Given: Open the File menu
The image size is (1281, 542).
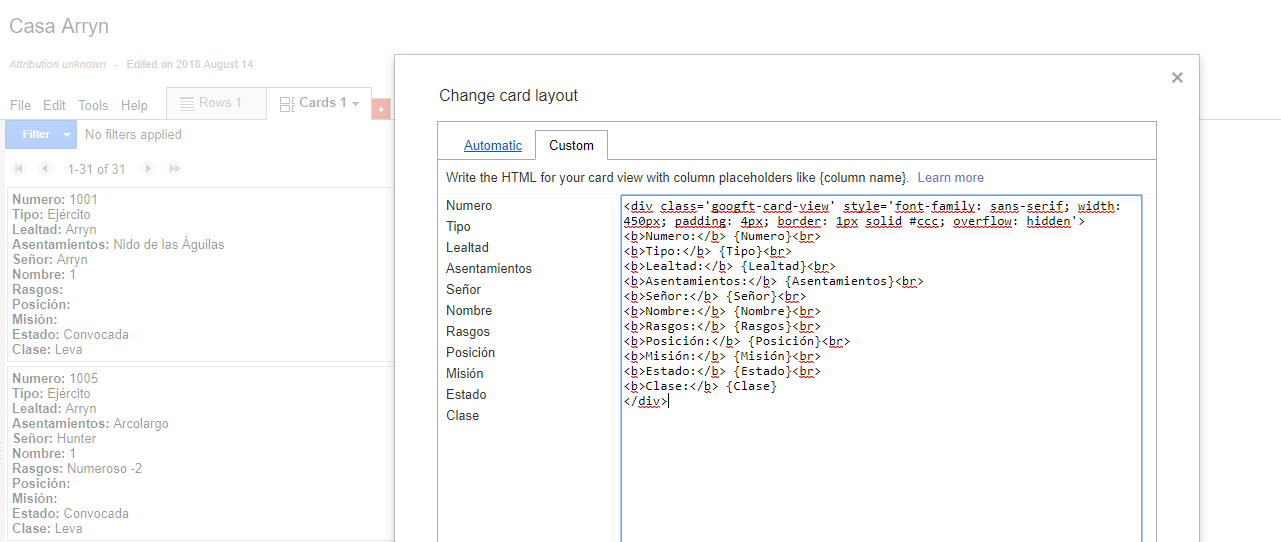Looking at the screenshot, I should 20,105.
